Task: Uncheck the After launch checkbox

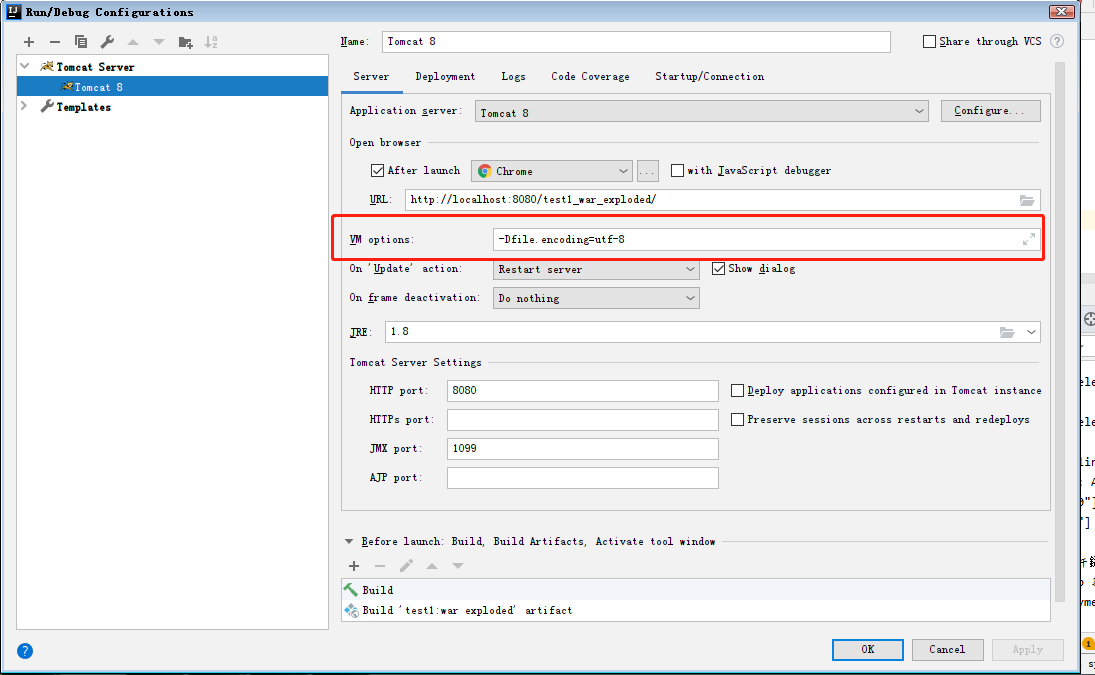Action: 377,170
